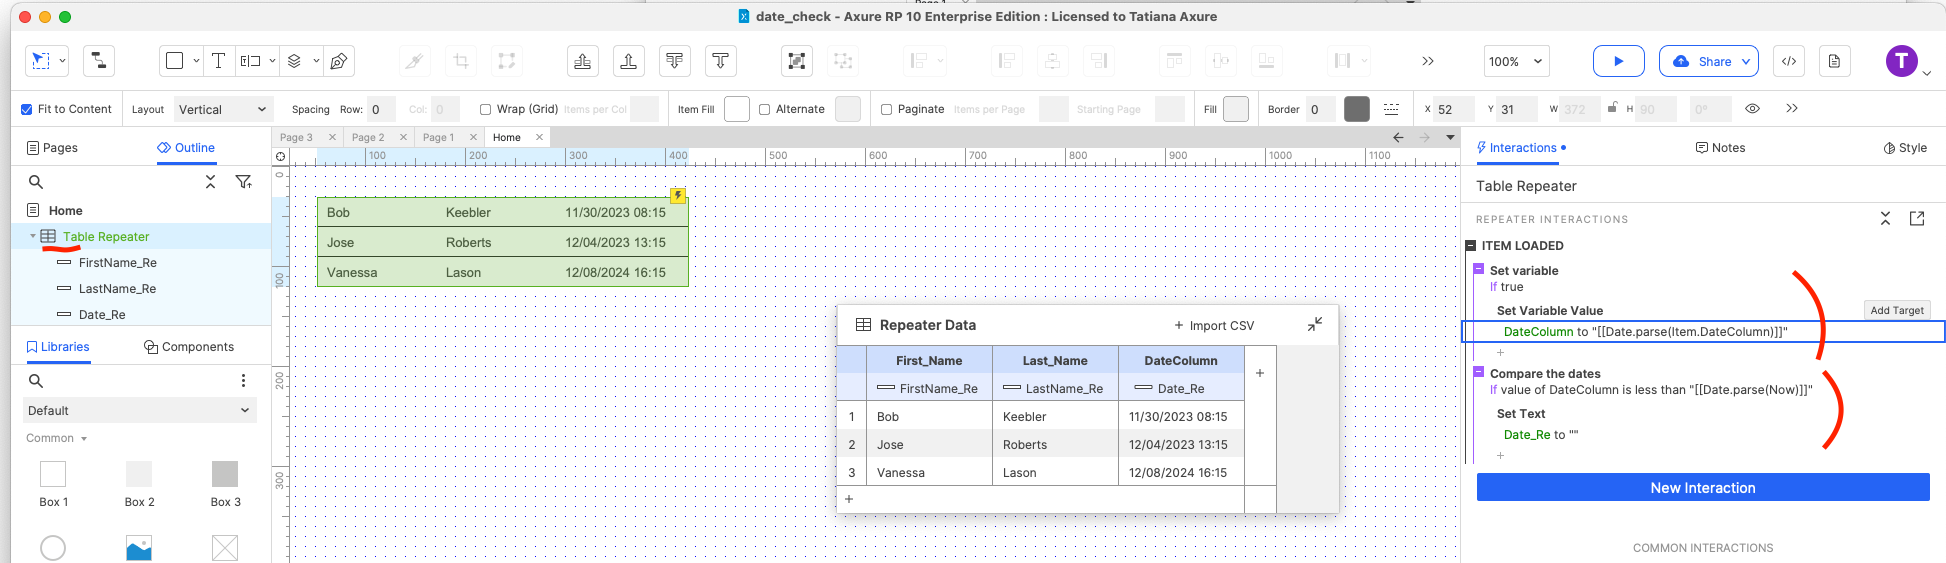The image size is (1946, 563).
Task: Uncheck Fit to Content checkbox
Action: (27, 109)
